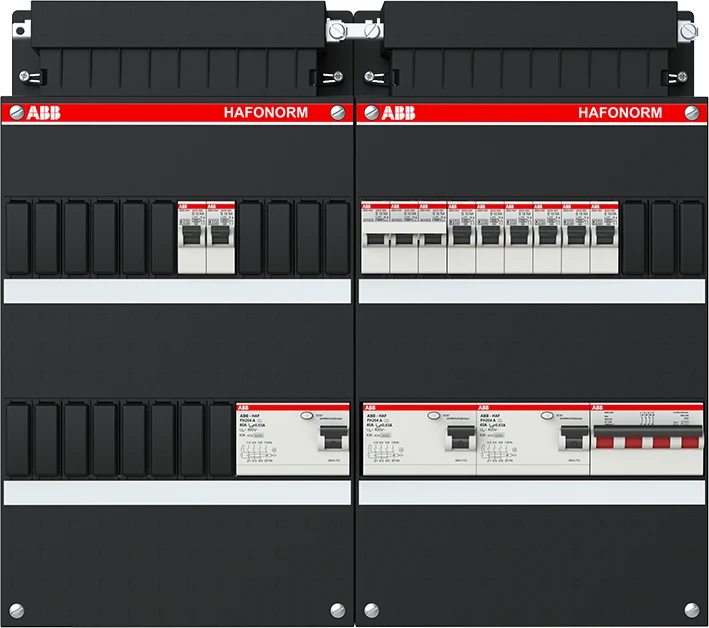Click the bottom-left corner screw of the left panel

pyautogui.click(x=14, y=606)
